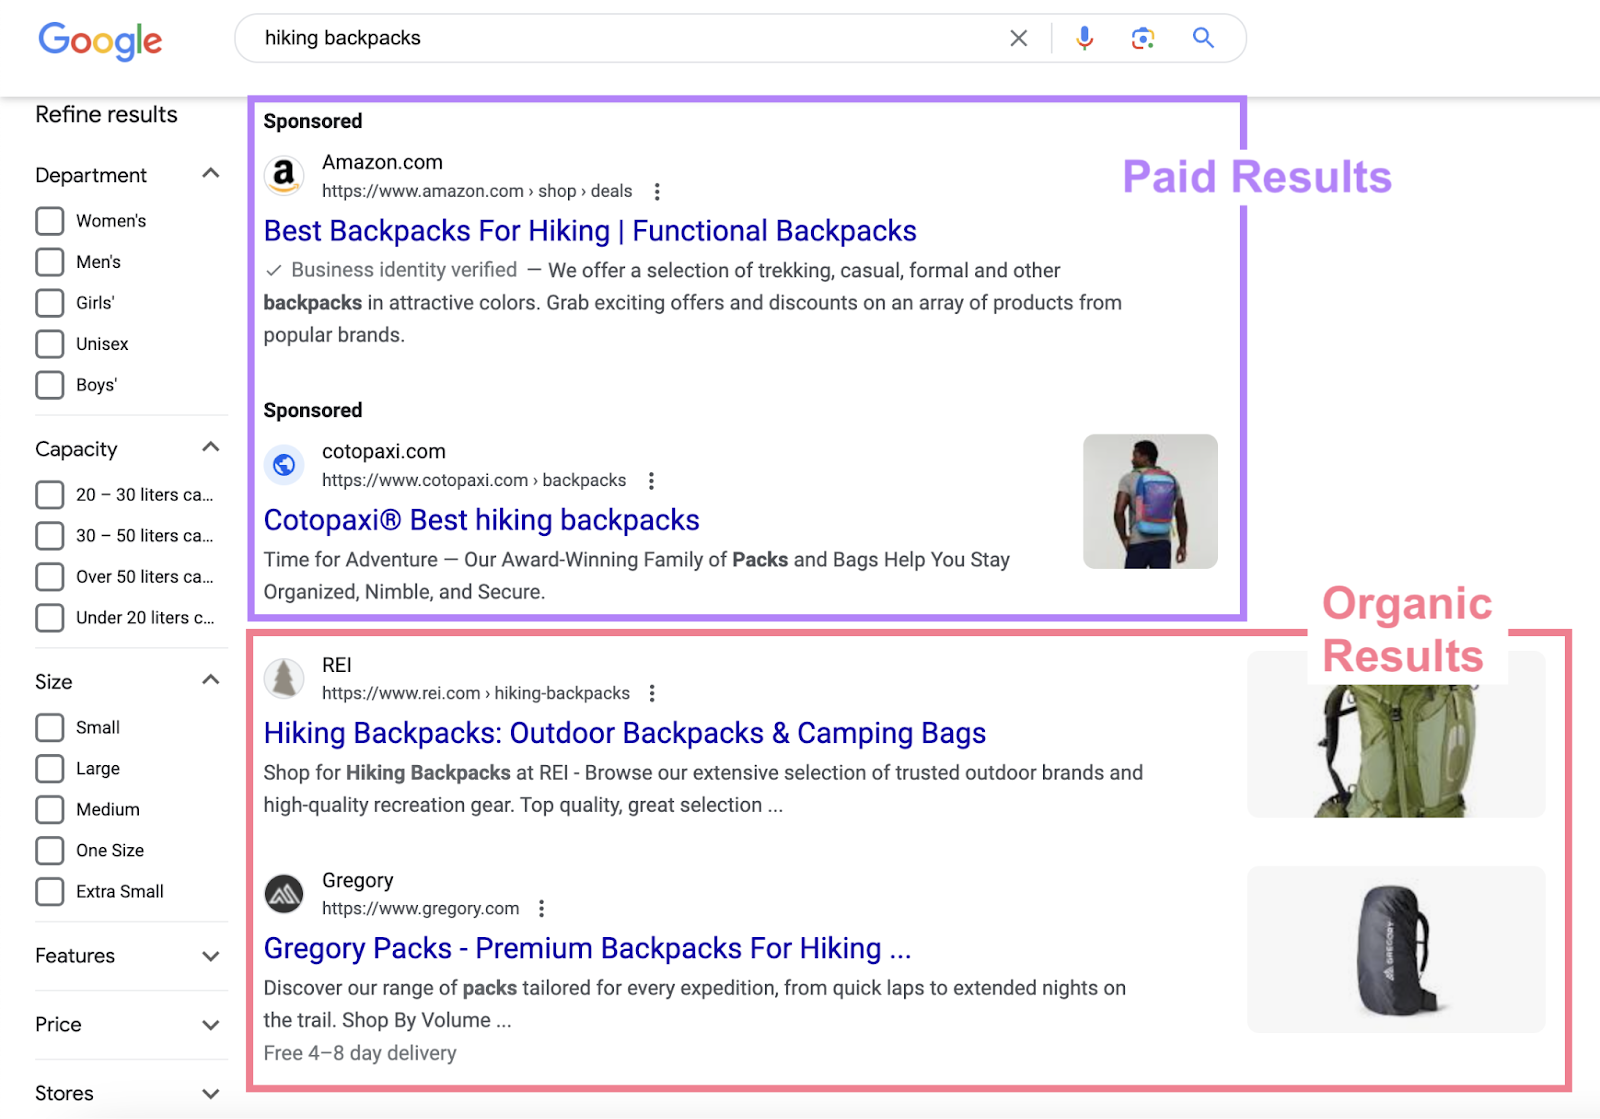Image resolution: width=1600 pixels, height=1119 pixels.
Task: Click the black Gregory pack thumbnail
Action: pos(1396,949)
